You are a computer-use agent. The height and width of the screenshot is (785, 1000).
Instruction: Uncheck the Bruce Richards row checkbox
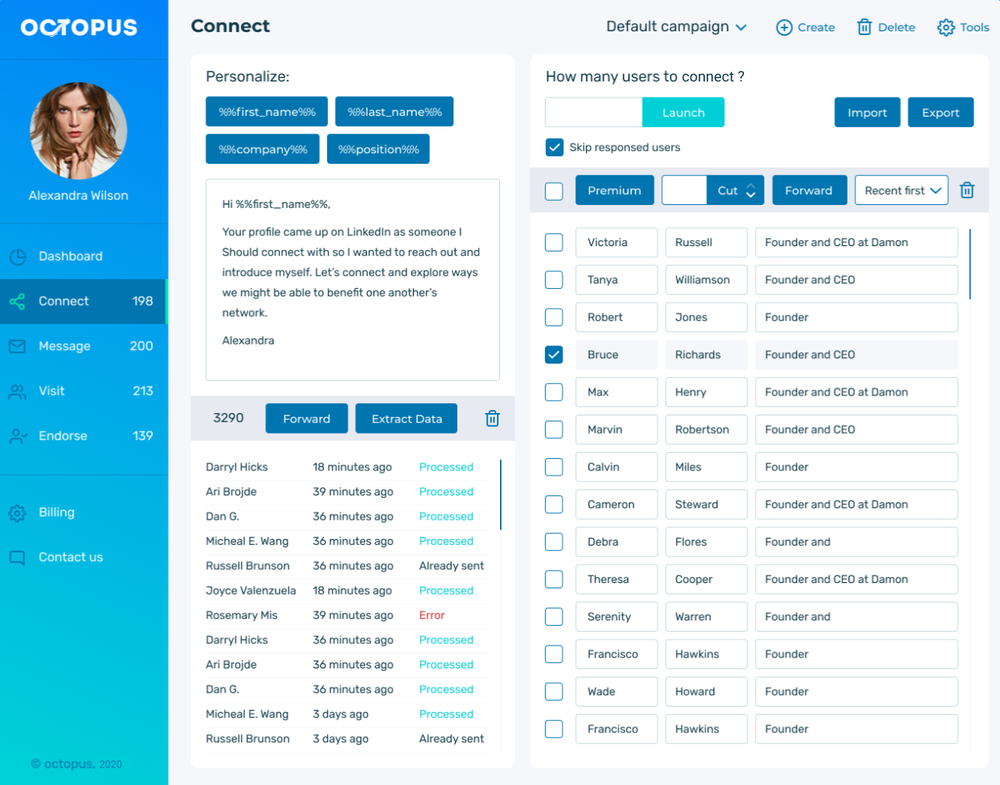554,355
